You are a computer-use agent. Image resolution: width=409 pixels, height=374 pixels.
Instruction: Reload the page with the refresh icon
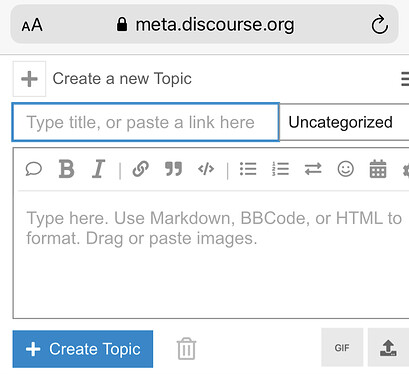point(380,25)
